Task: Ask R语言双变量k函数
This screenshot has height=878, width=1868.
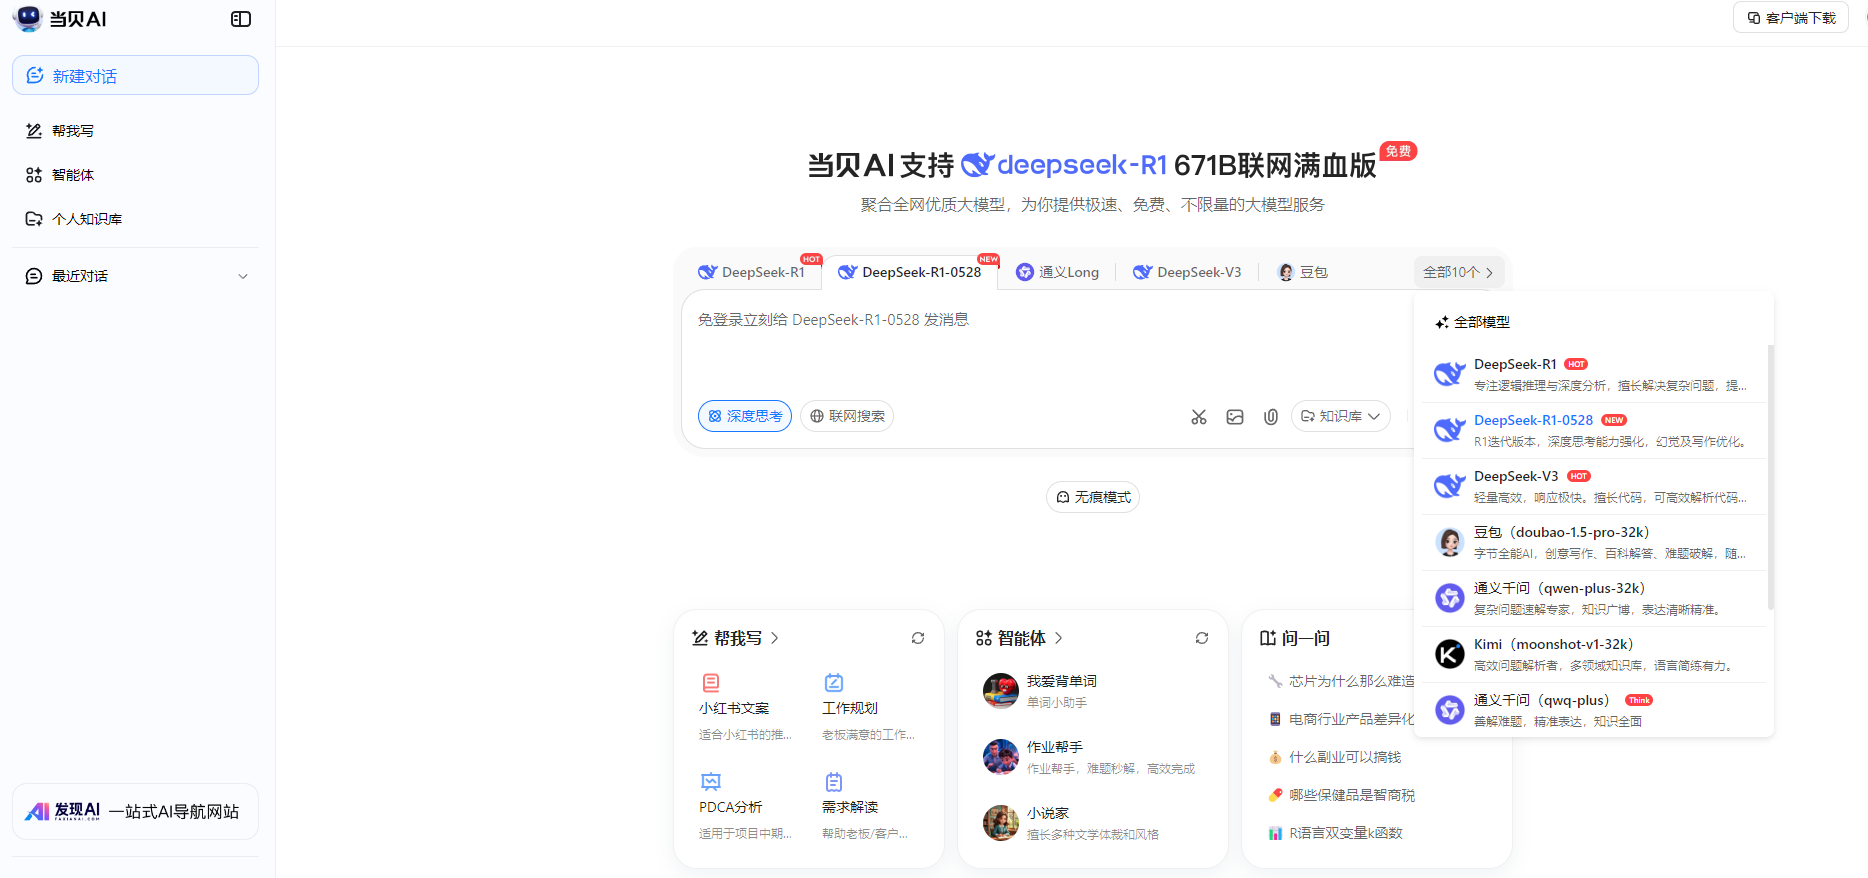Action: (x=1335, y=833)
